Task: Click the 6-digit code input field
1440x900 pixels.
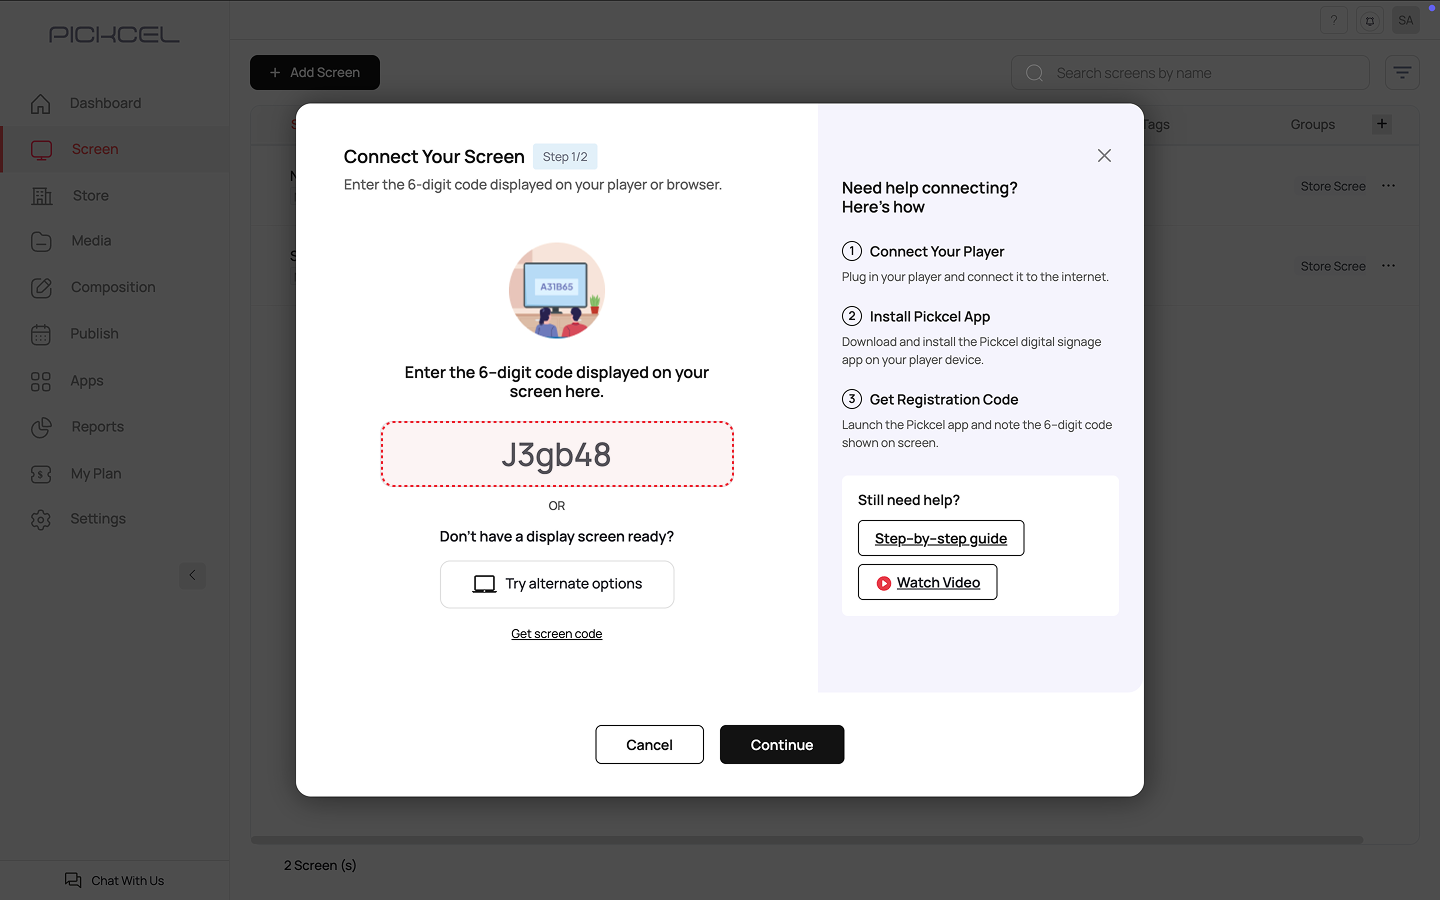Action: tap(557, 455)
